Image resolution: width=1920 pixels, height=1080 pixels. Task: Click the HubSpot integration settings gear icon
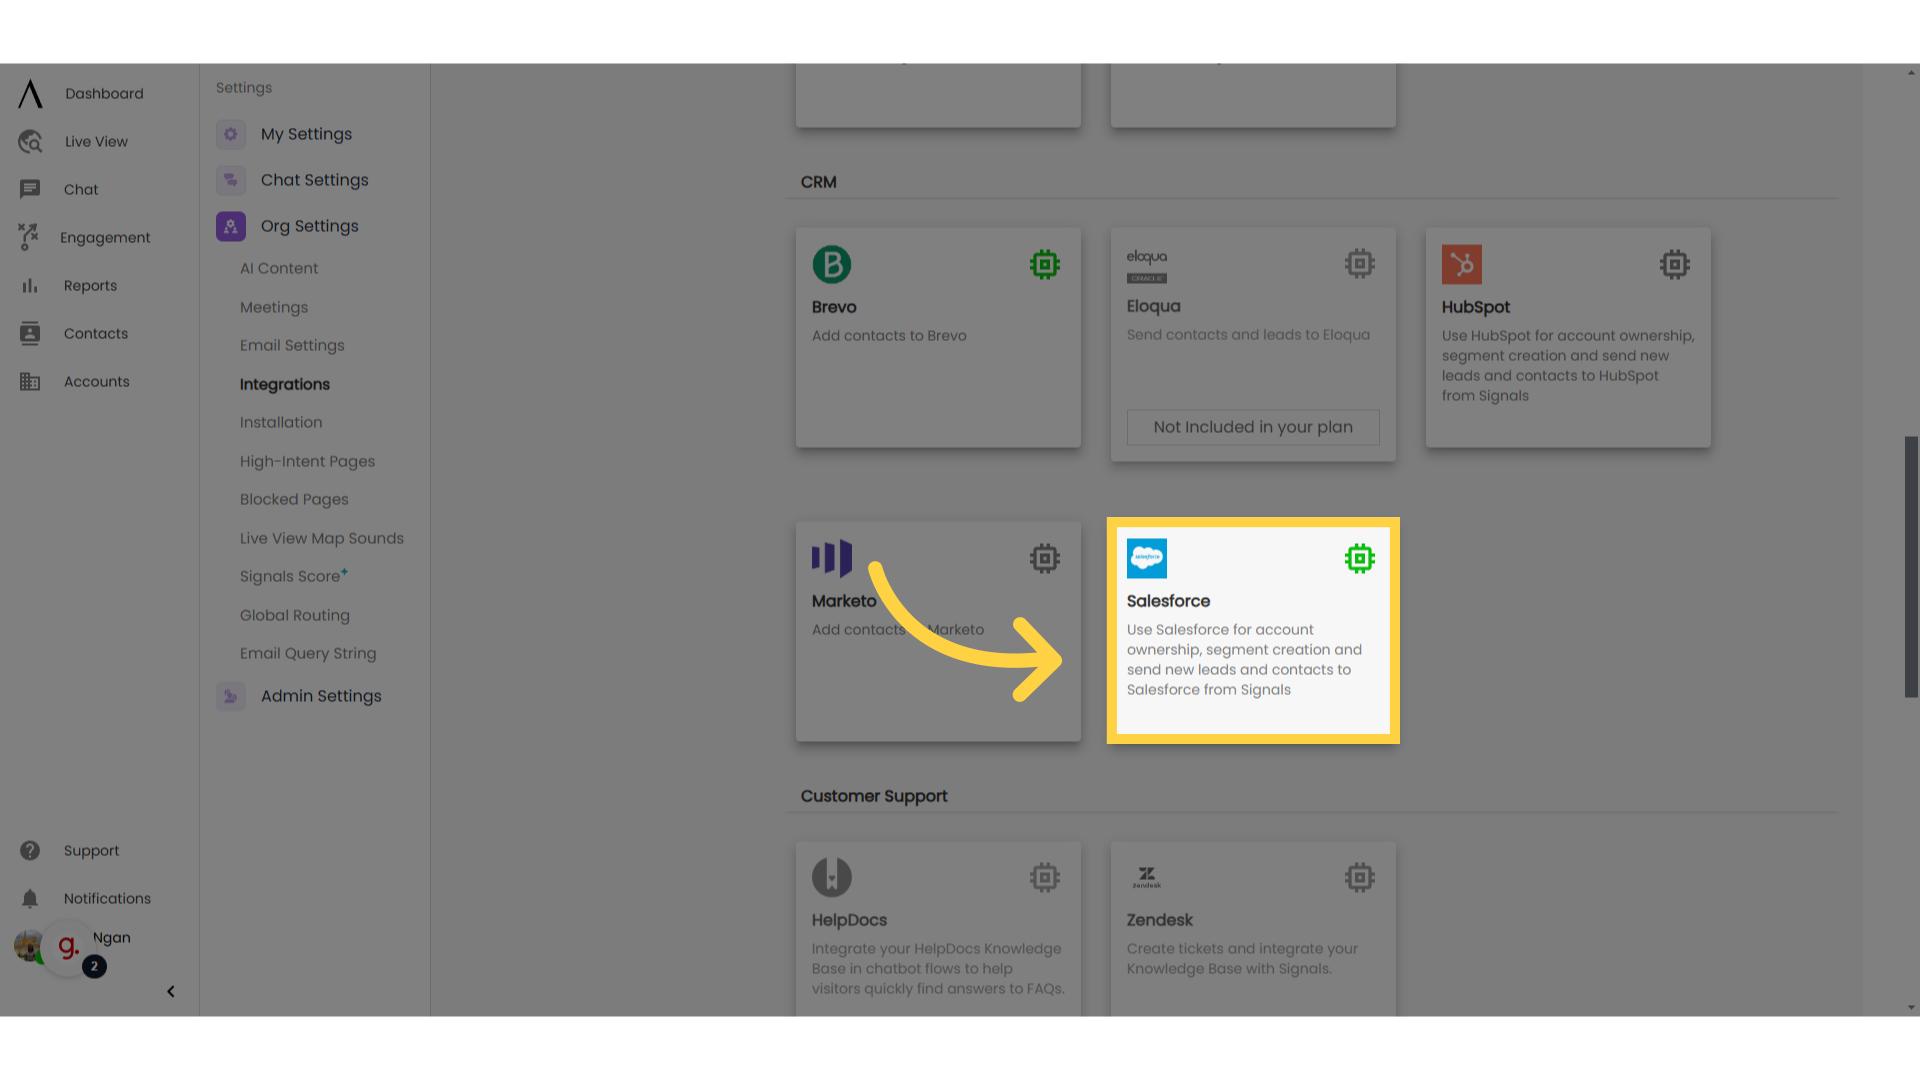pyautogui.click(x=1675, y=264)
